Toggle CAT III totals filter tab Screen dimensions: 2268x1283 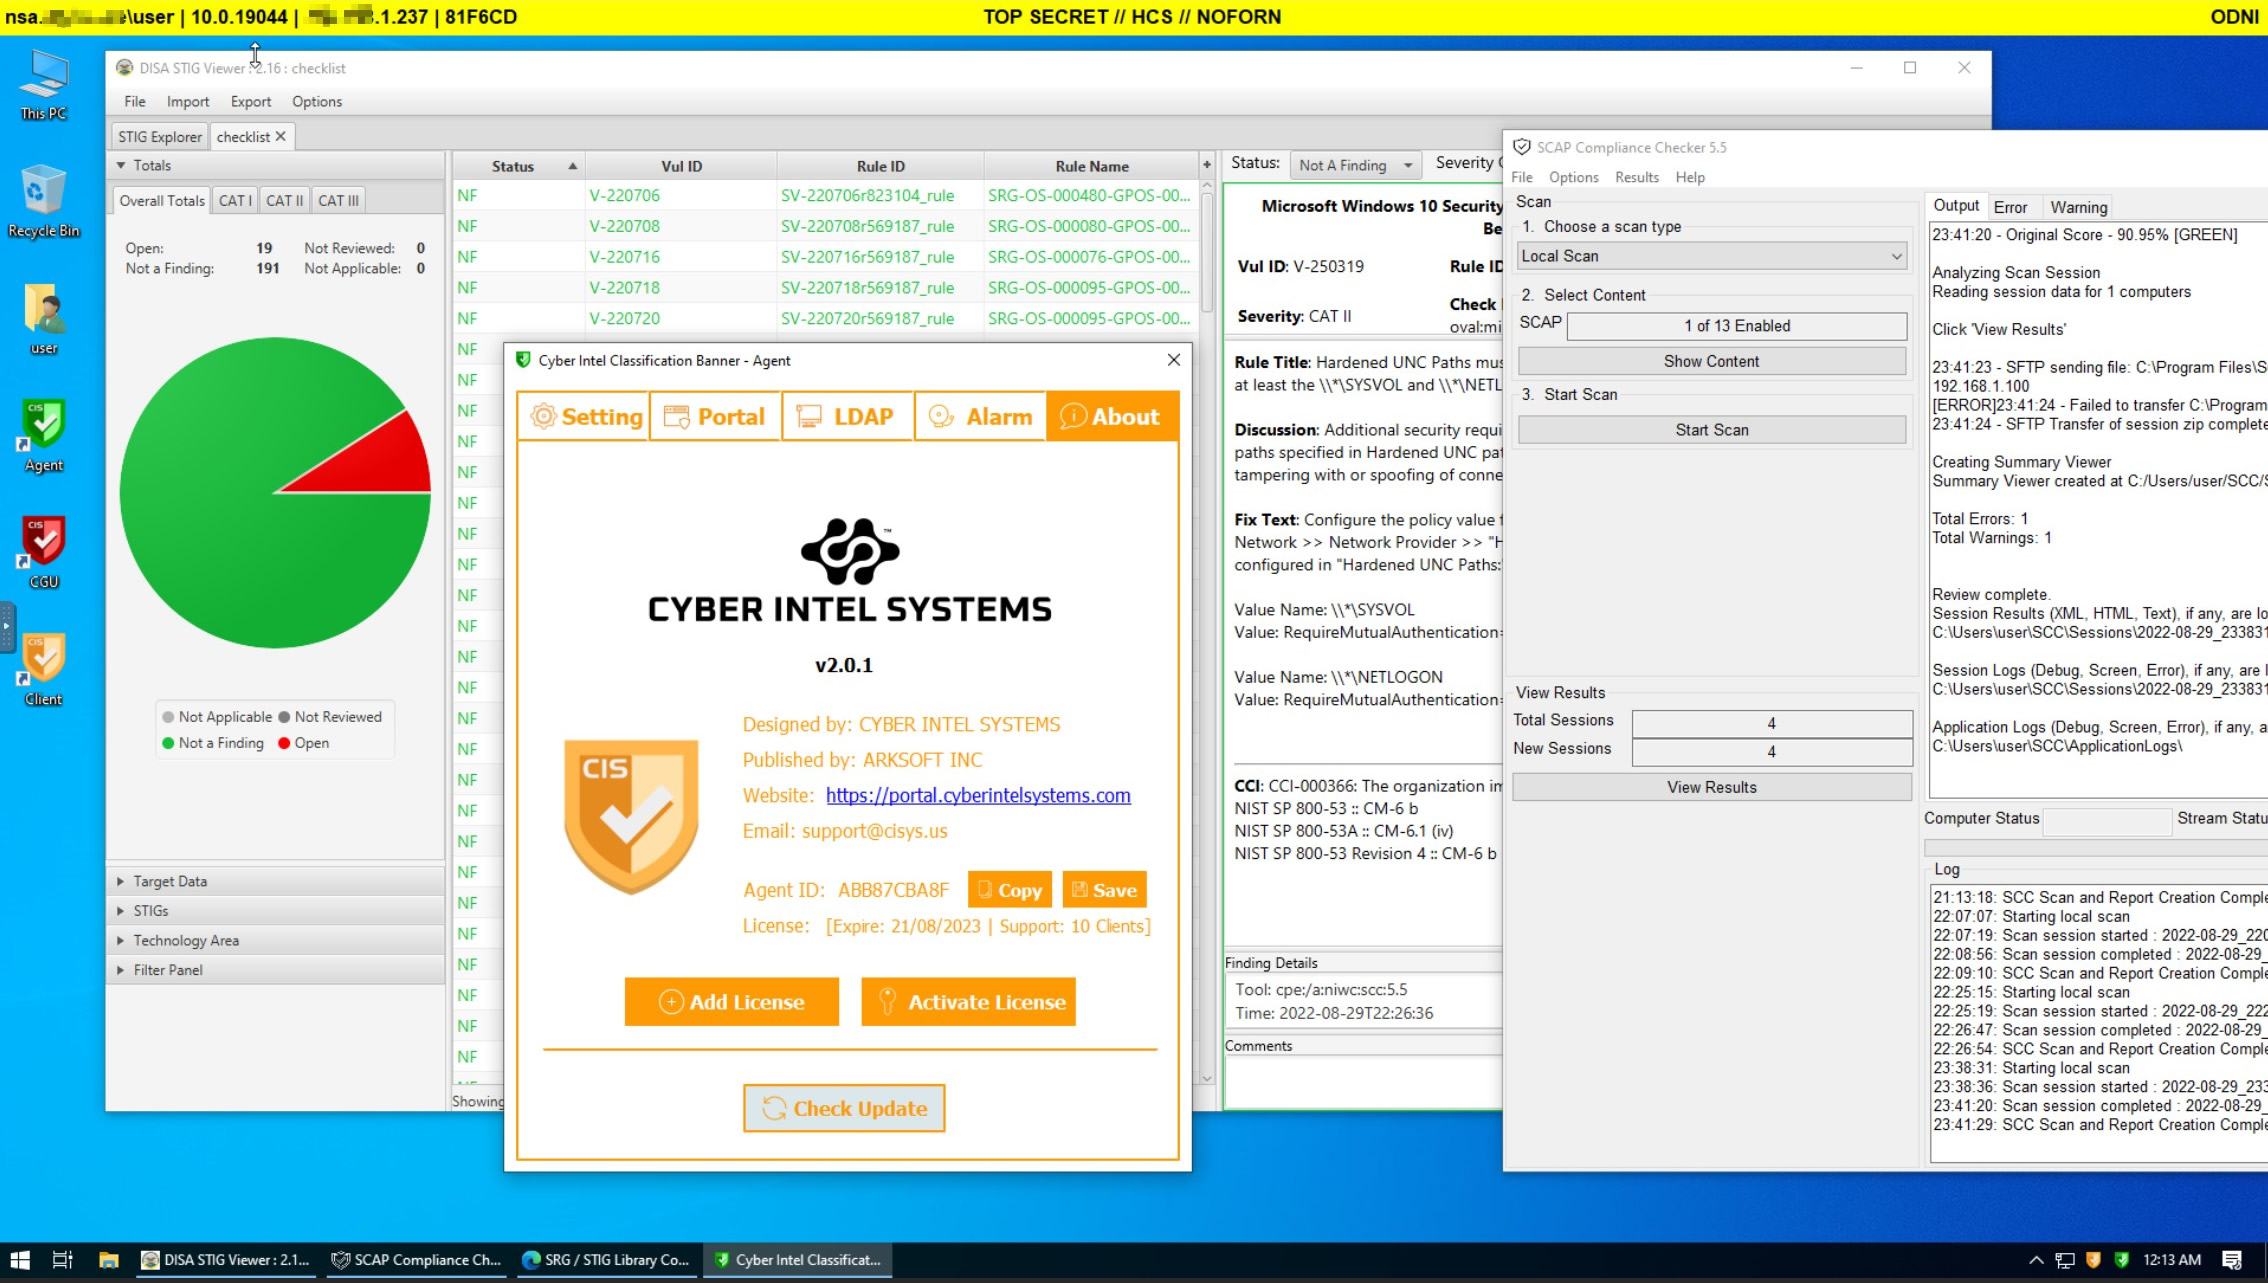[x=340, y=199]
